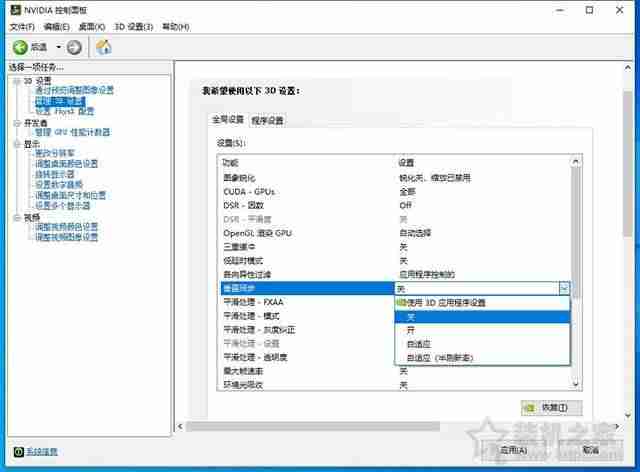
Task: Go to the Home page icon
Action: pyautogui.click(x=104, y=47)
